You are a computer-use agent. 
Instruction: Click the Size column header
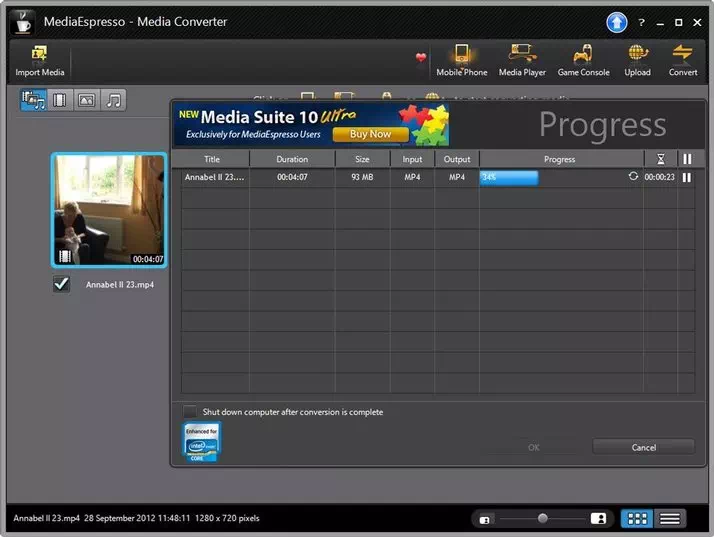[362, 159]
